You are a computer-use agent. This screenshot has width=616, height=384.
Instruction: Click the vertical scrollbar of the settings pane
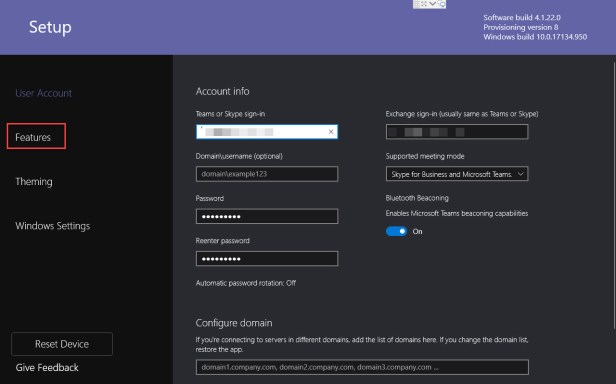tap(614, 195)
